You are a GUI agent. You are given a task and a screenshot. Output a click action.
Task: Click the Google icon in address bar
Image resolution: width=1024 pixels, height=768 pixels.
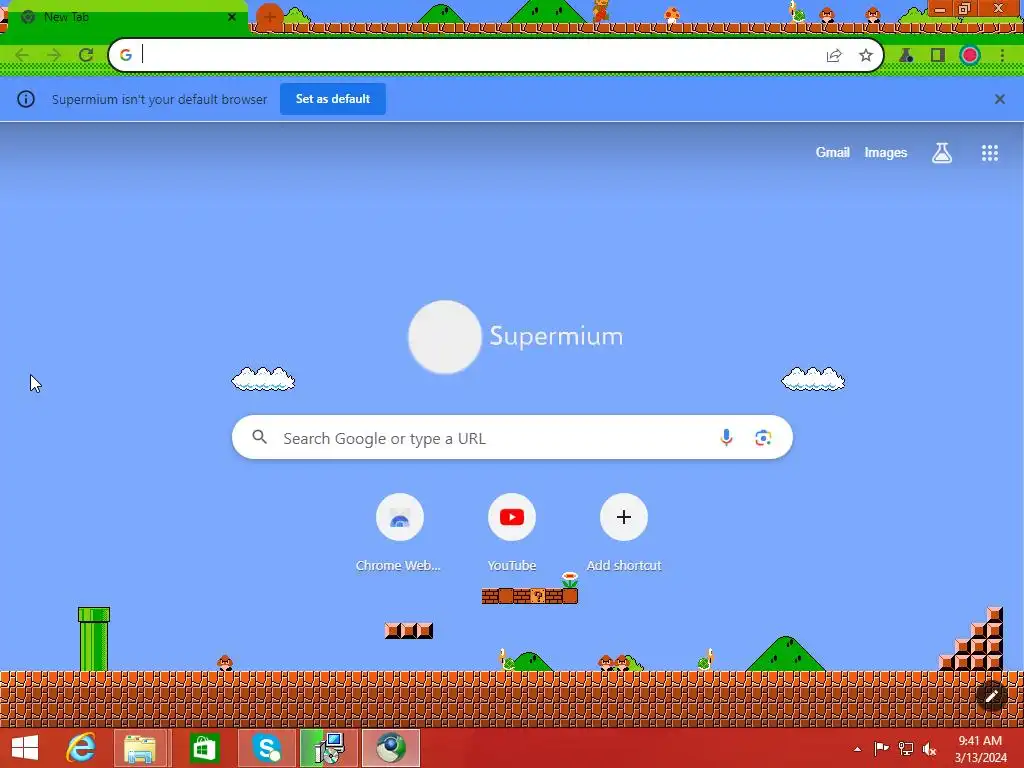click(126, 56)
